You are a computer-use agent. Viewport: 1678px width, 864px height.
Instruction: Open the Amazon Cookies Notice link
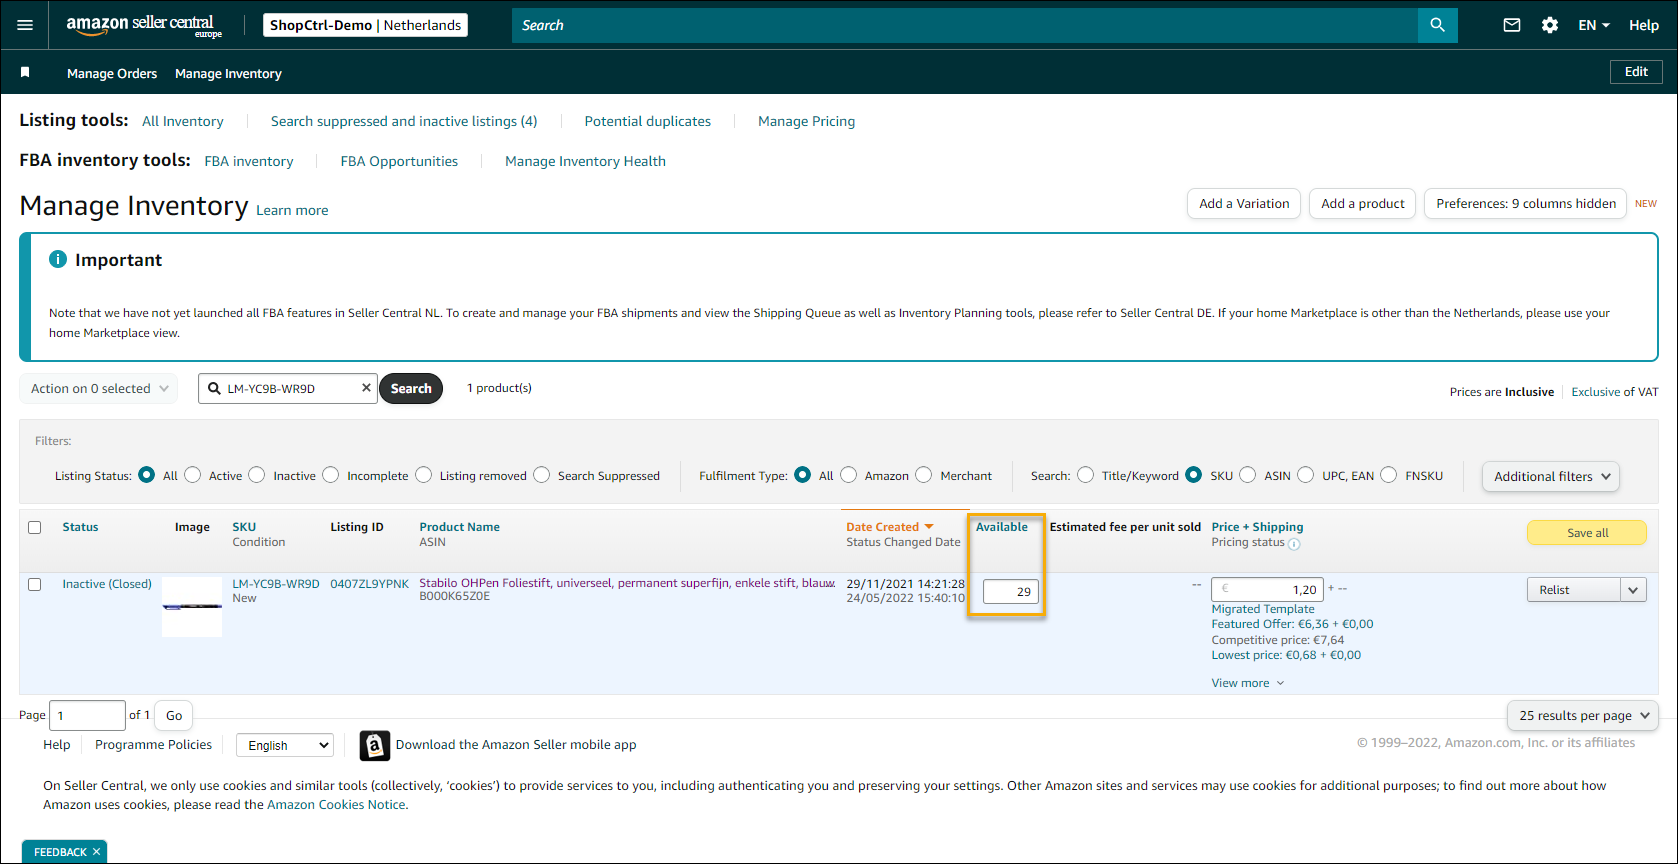point(336,805)
